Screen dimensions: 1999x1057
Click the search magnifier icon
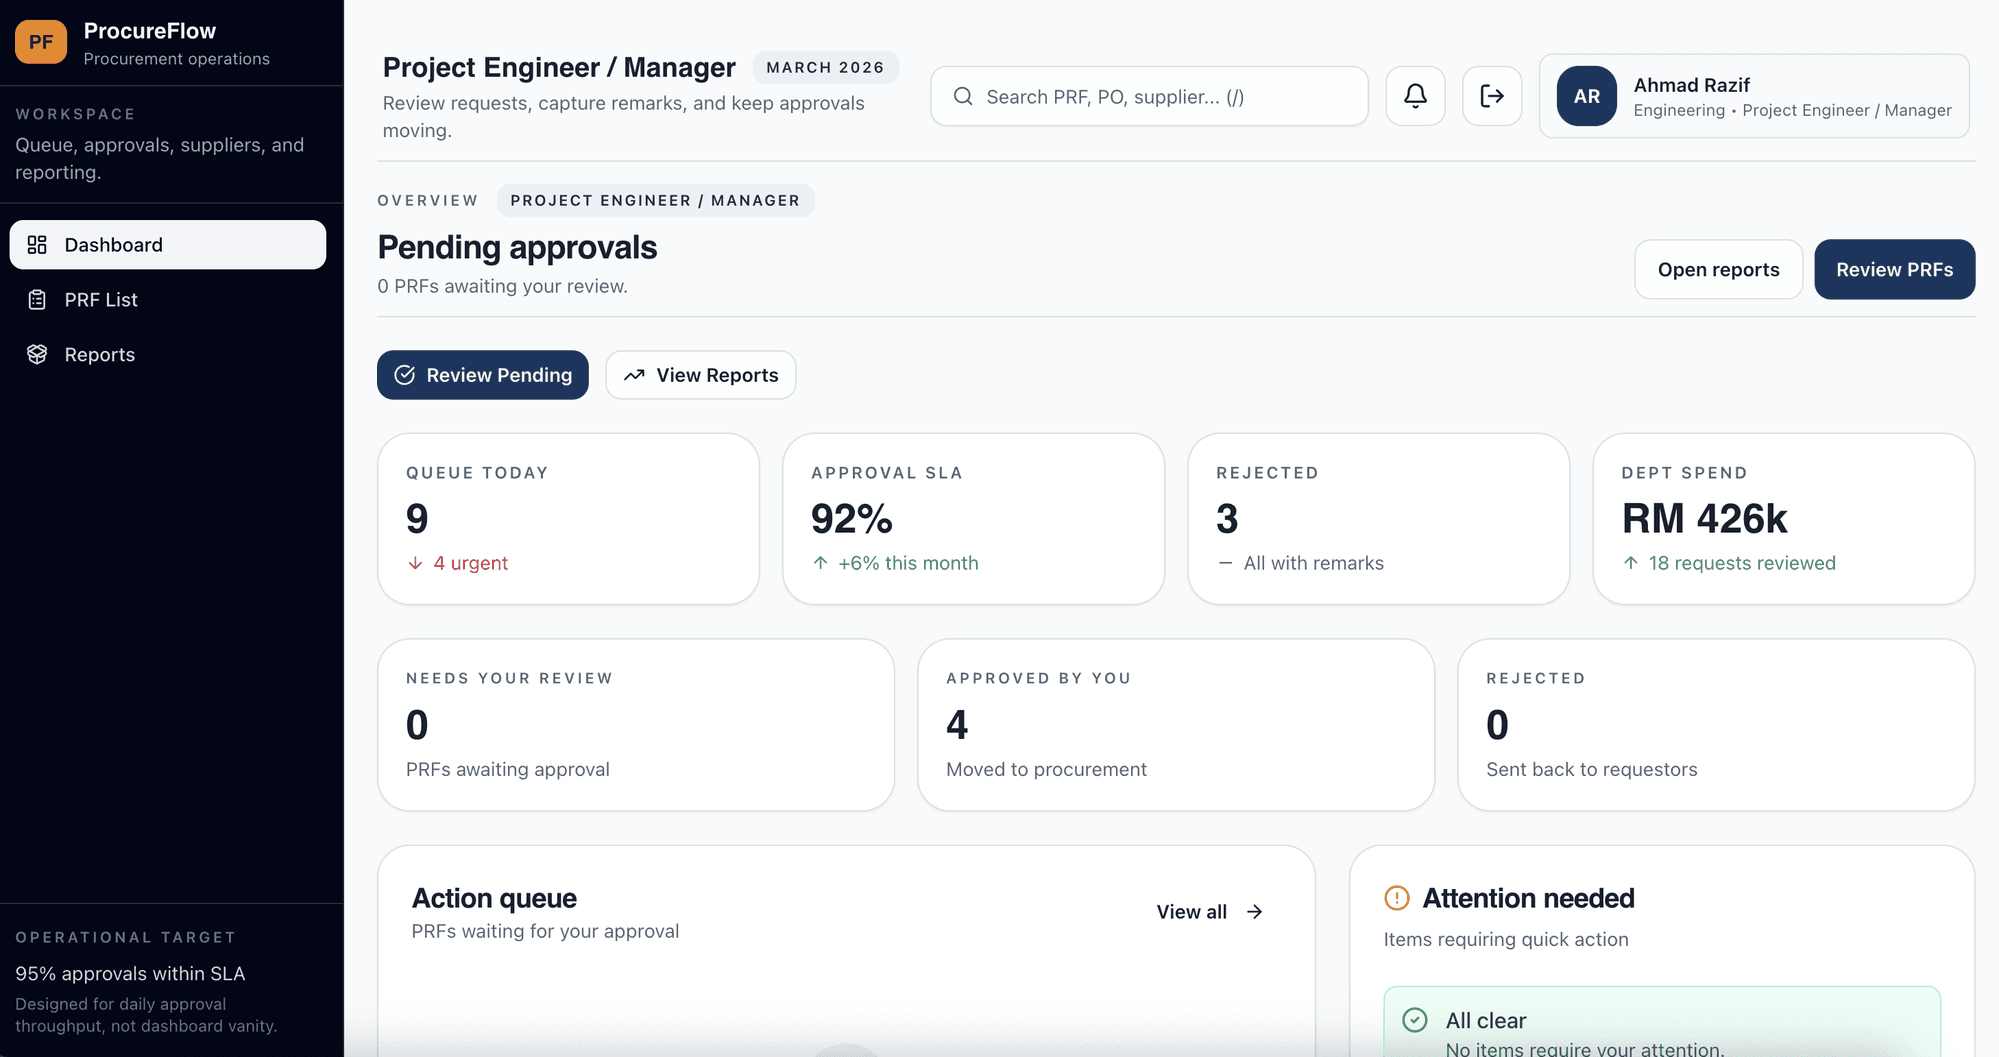[963, 96]
